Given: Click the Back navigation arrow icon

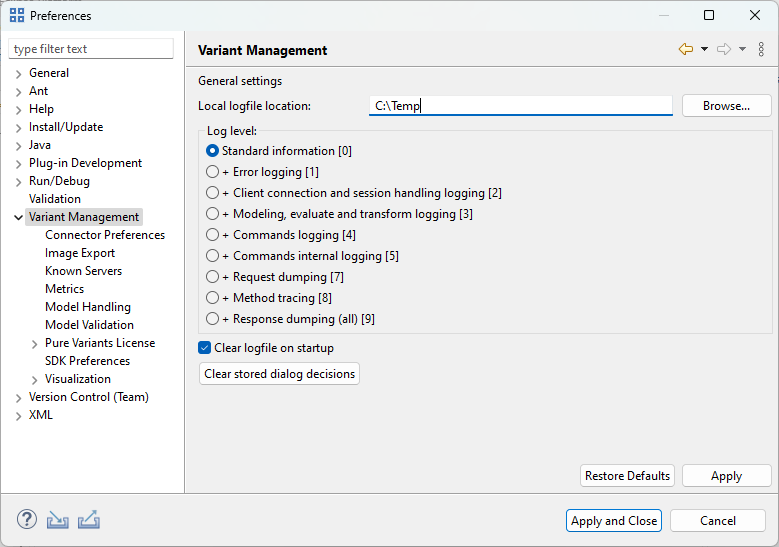Looking at the screenshot, I should click(686, 49).
